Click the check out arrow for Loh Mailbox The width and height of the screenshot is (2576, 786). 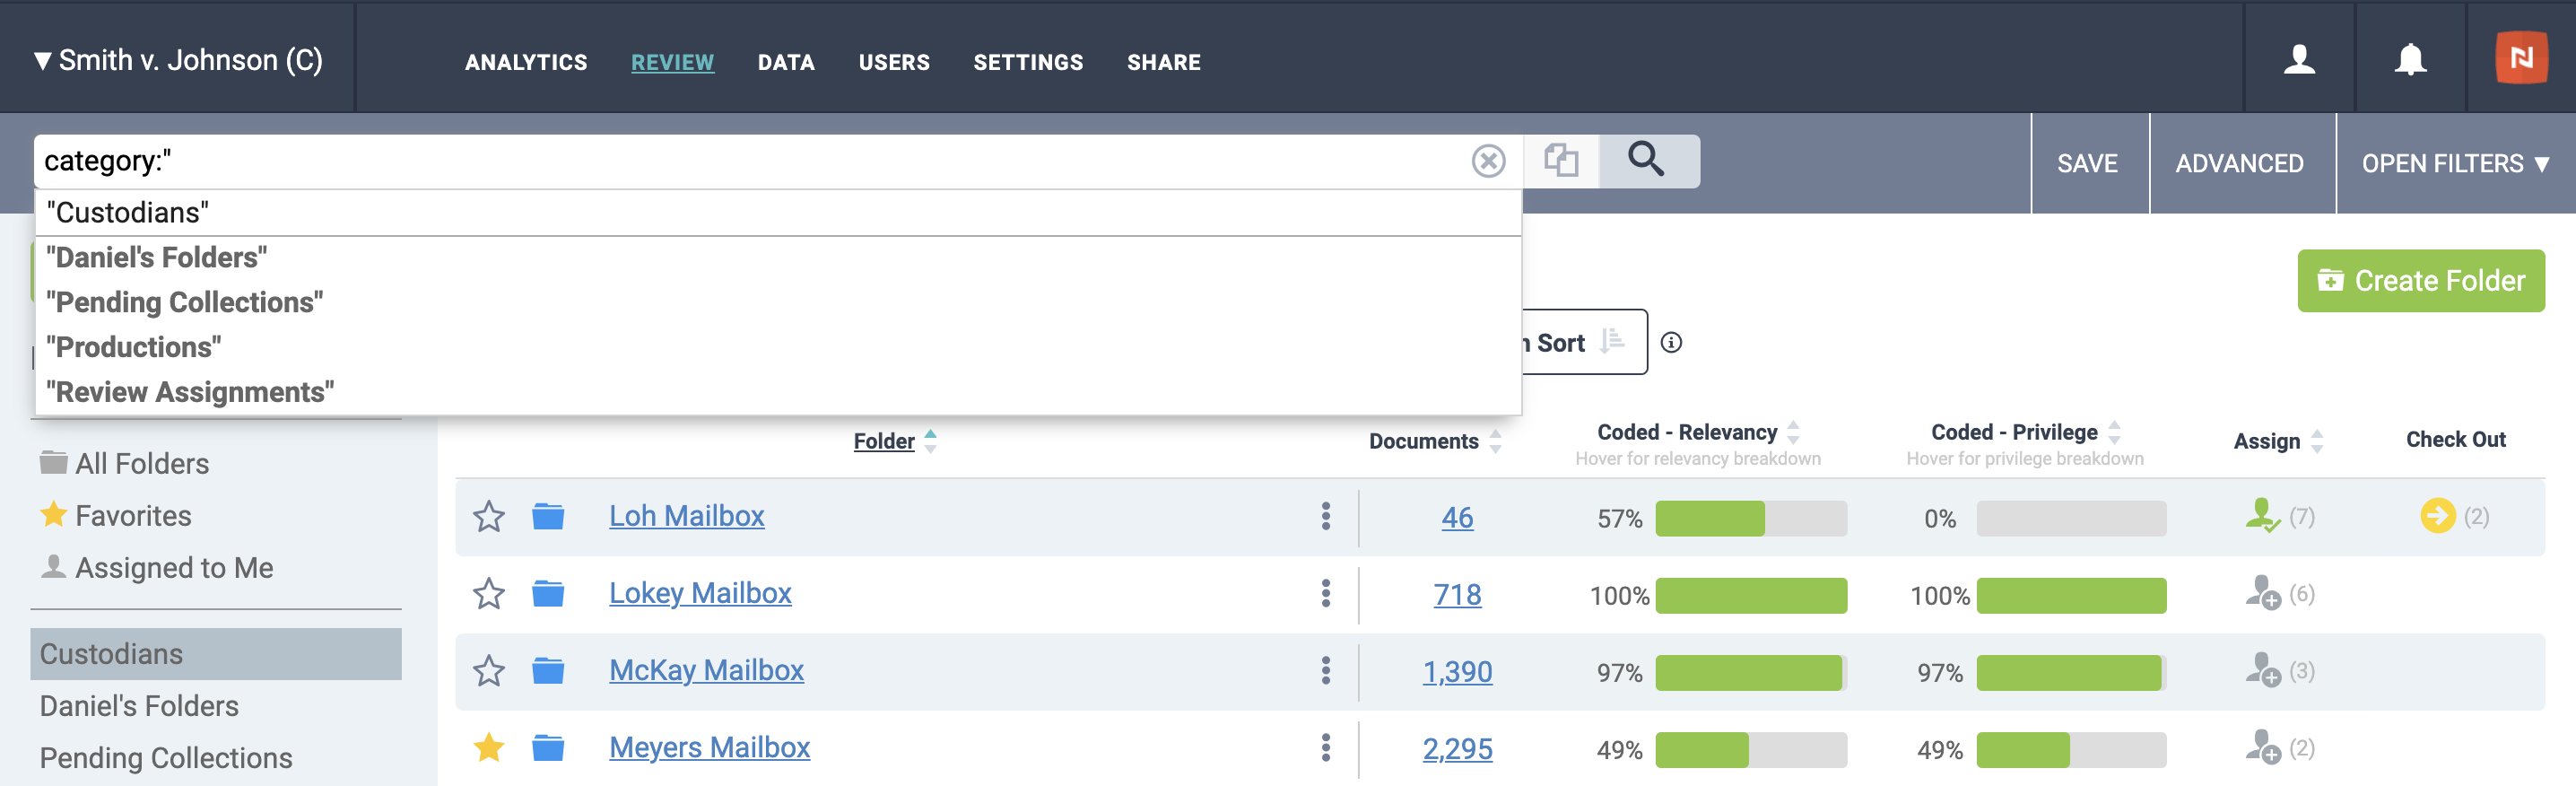point(2437,516)
